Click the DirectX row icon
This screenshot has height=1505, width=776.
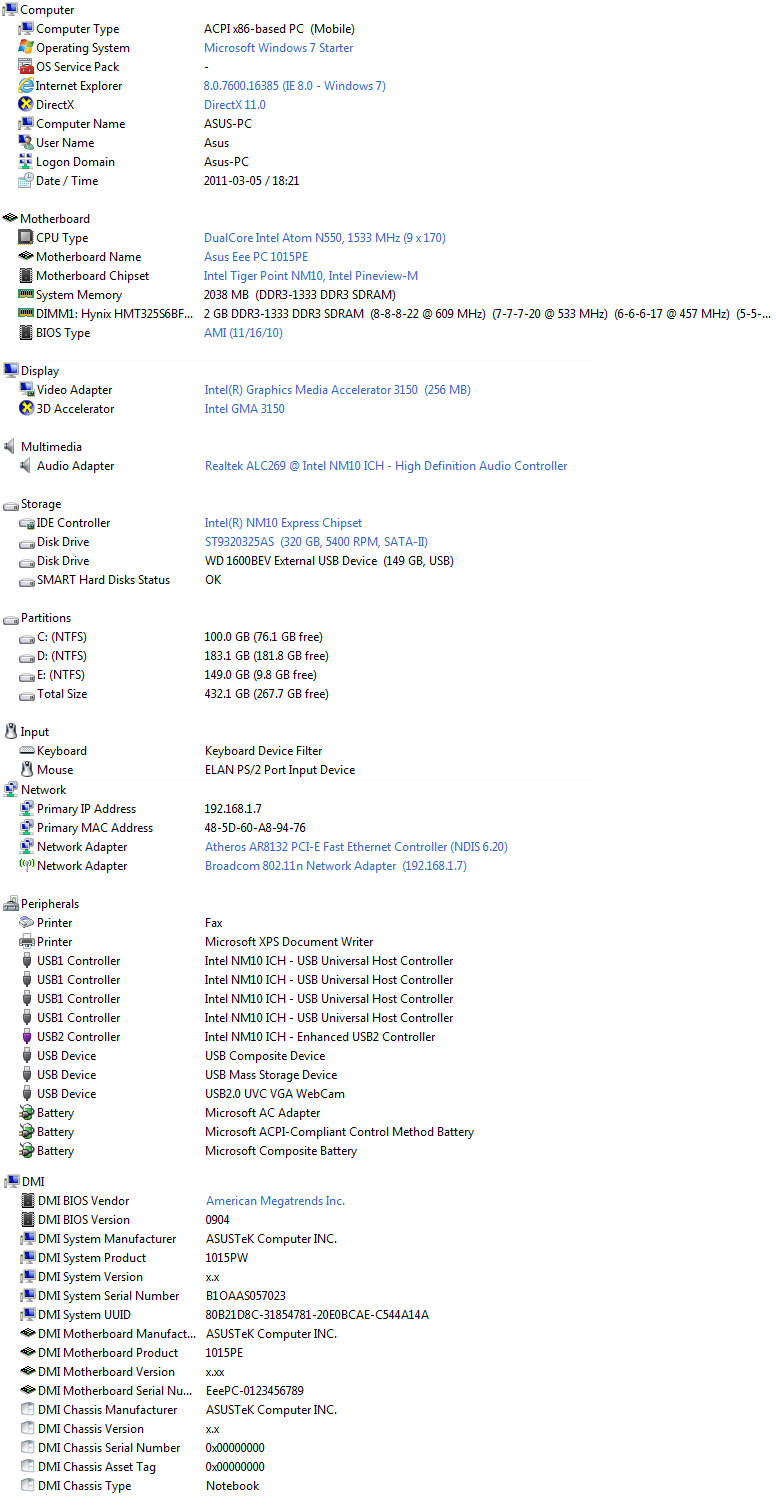click(x=26, y=104)
